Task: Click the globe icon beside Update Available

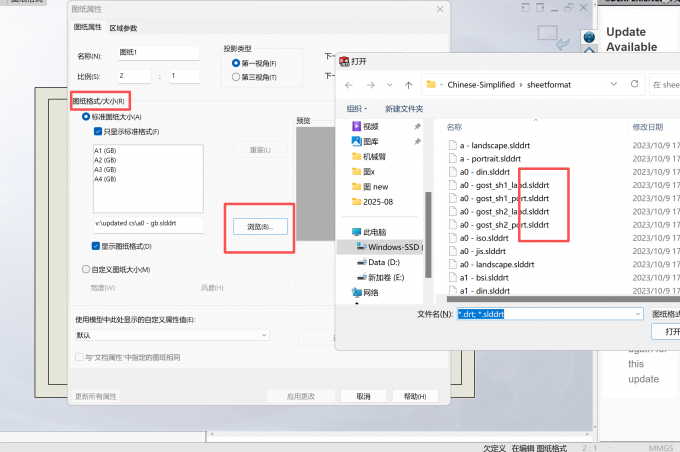Action: (589, 37)
